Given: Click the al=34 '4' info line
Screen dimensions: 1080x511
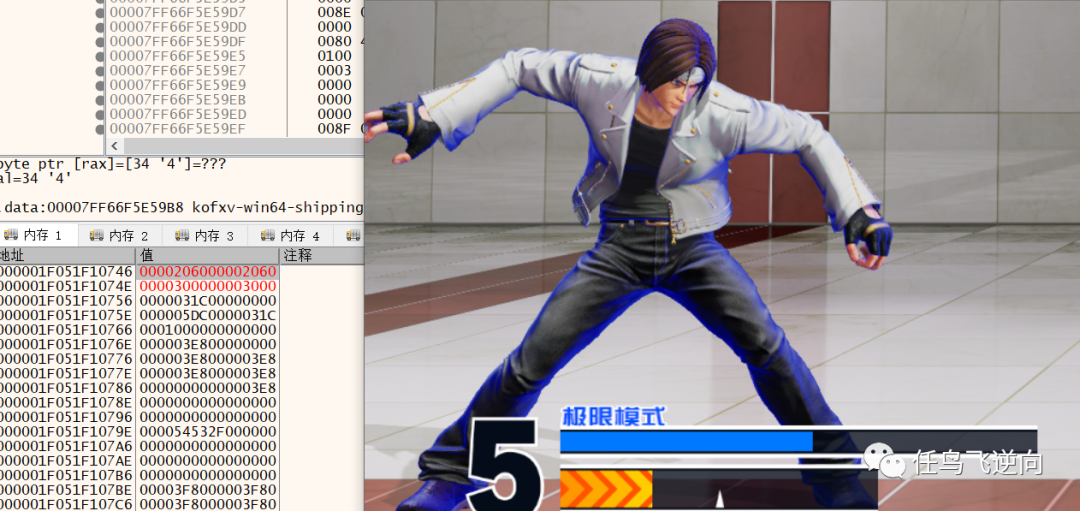Looking at the screenshot, I should pyautogui.click(x=36, y=178).
